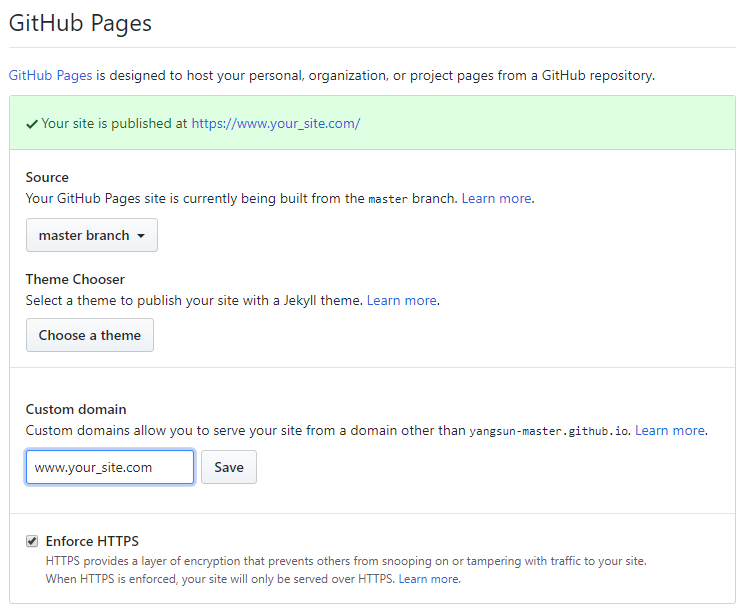Focus the custom domain input field
The width and height of the screenshot is (741, 610).
[x=110, y=467]
